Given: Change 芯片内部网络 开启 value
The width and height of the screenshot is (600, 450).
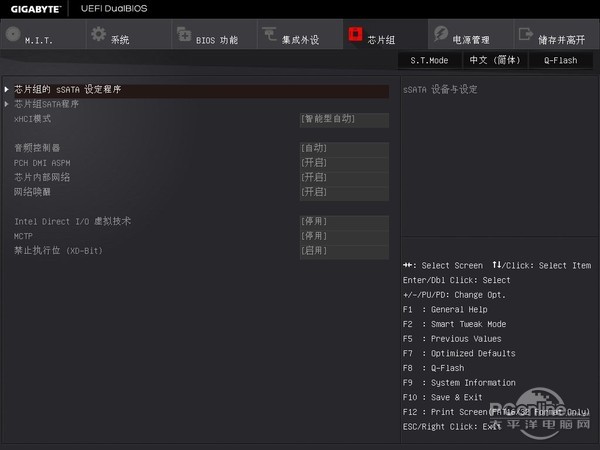Looking at the screenshot, I should click(344, 178).
